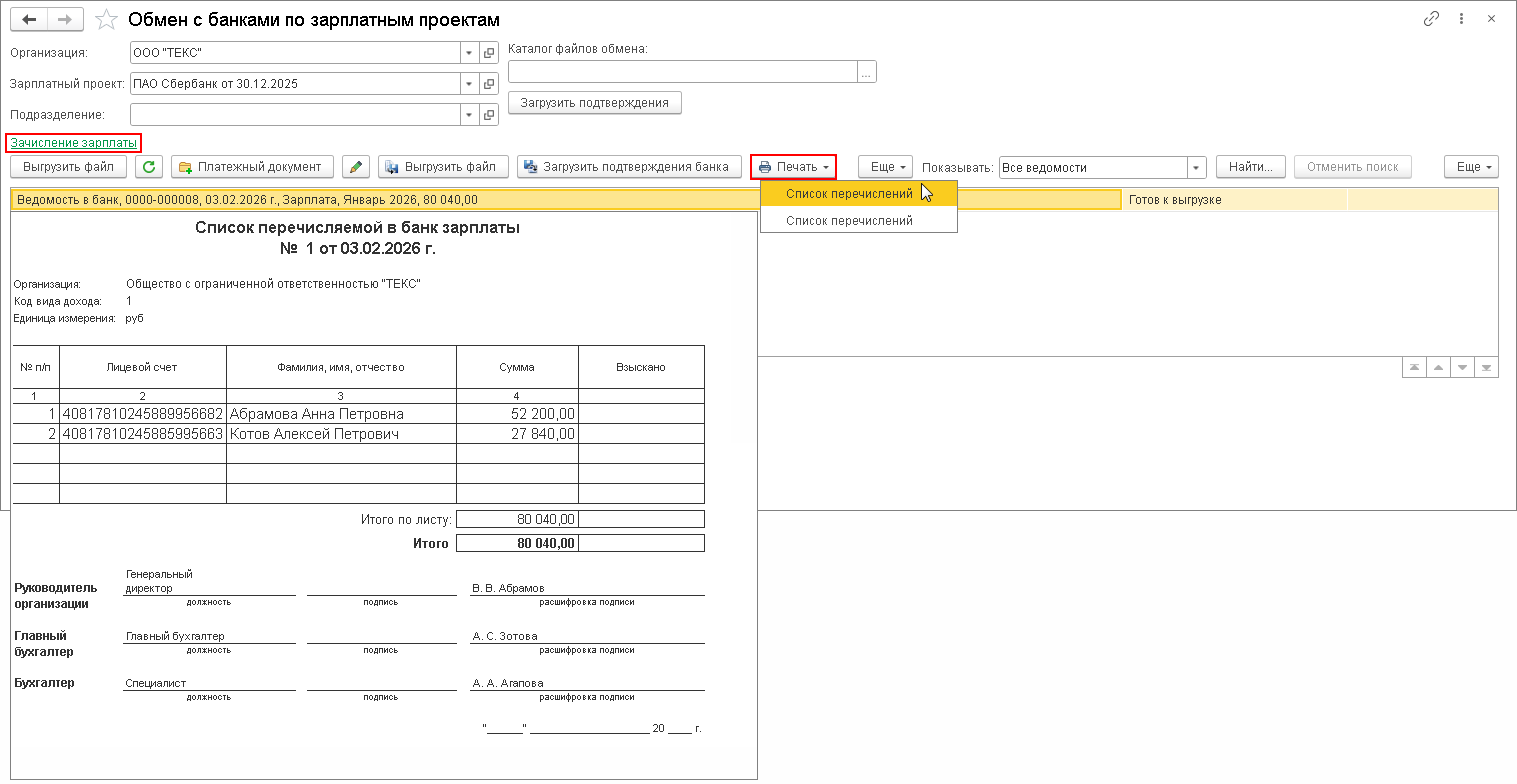
Task: Move down one item in the list
Action: (x=1463, y=367)
